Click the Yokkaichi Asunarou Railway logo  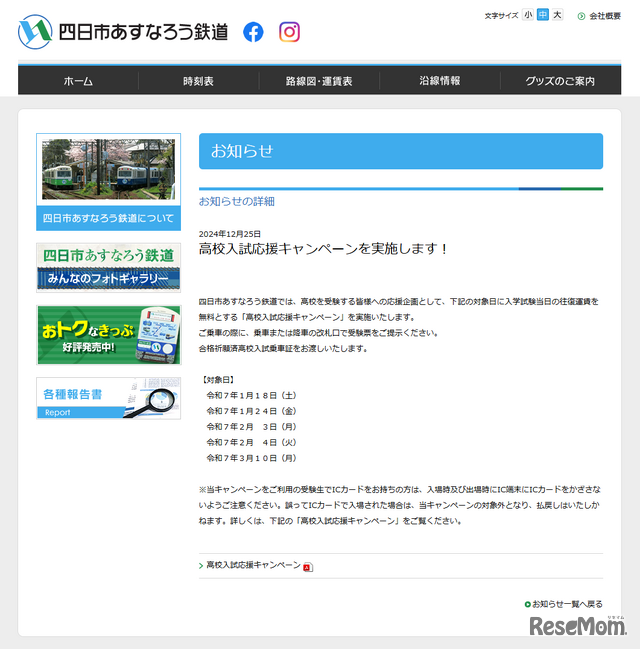pyautogui.click(x=122, y=32)
